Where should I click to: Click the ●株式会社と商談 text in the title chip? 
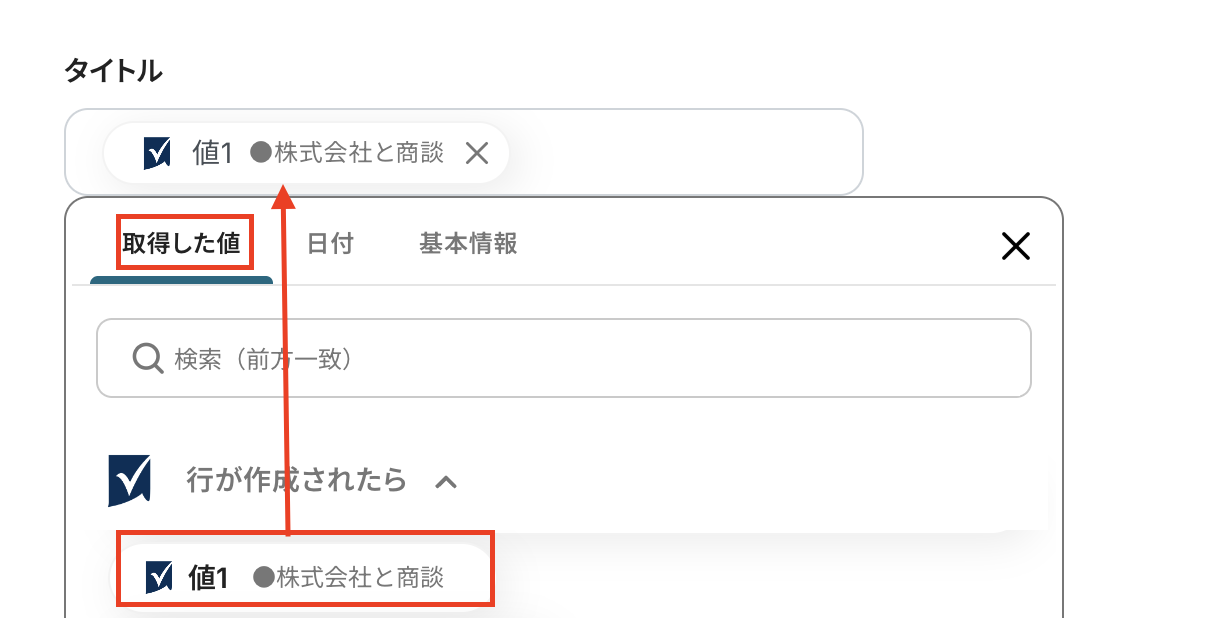click(x=347, y=153)
